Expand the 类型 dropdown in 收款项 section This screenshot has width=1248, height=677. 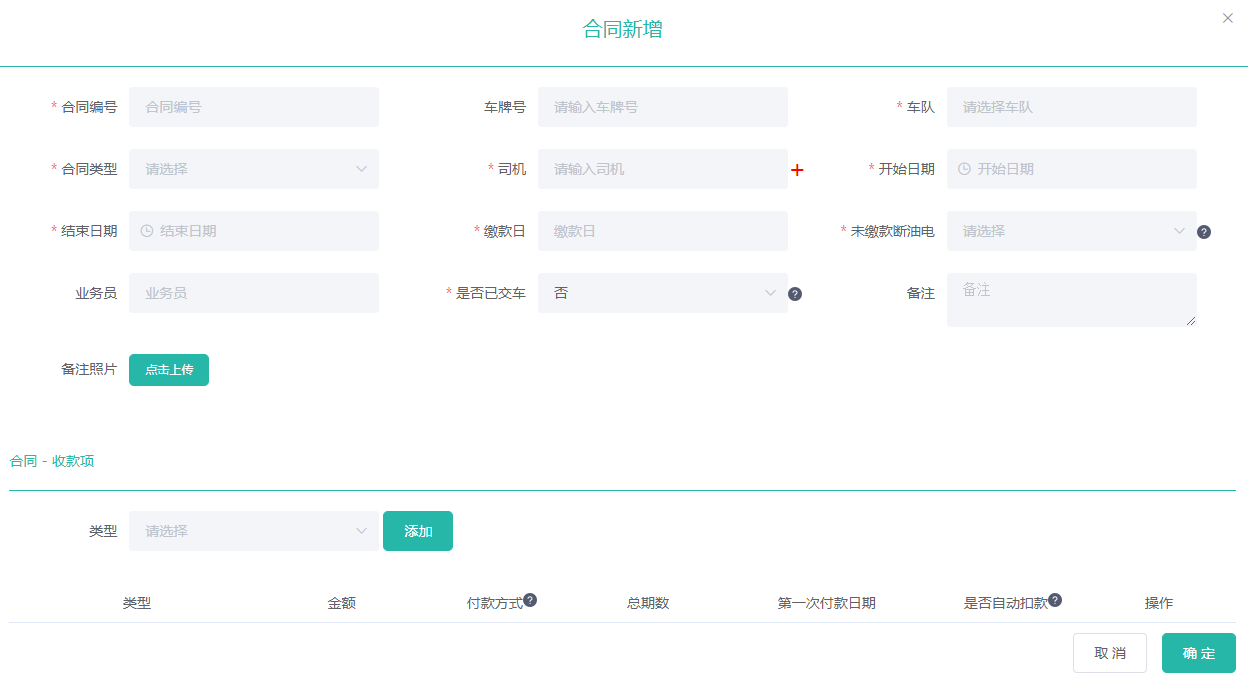point(254,531)
